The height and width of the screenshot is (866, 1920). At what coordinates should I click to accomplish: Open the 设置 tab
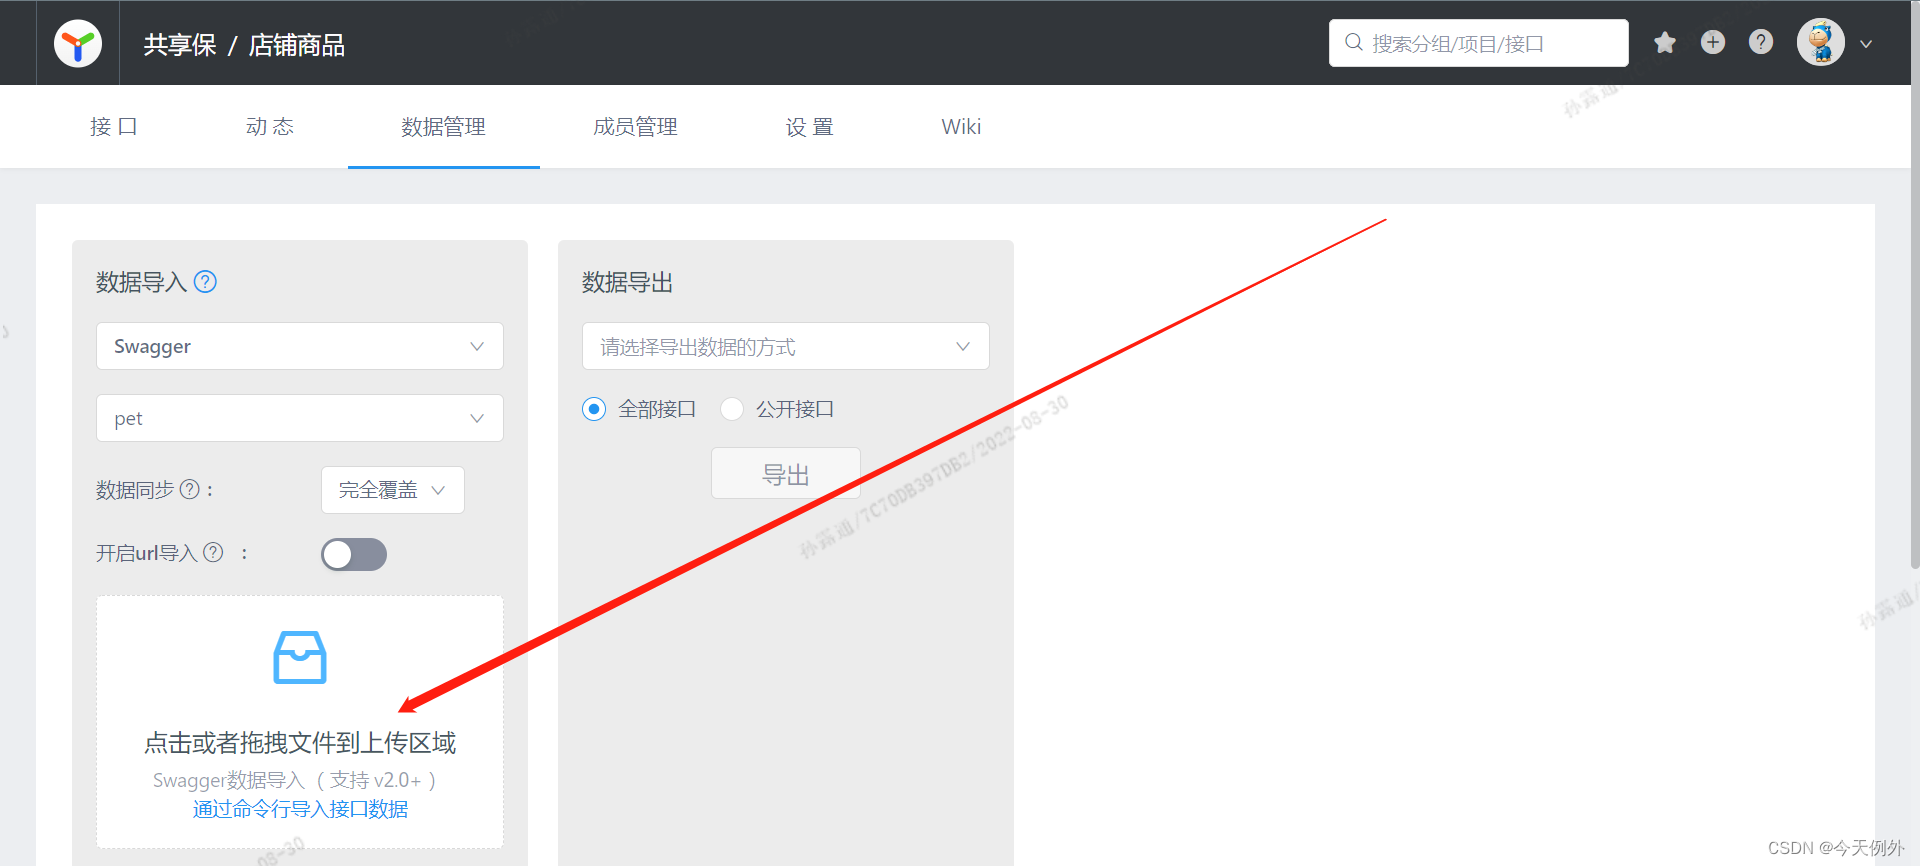[810, 127]
